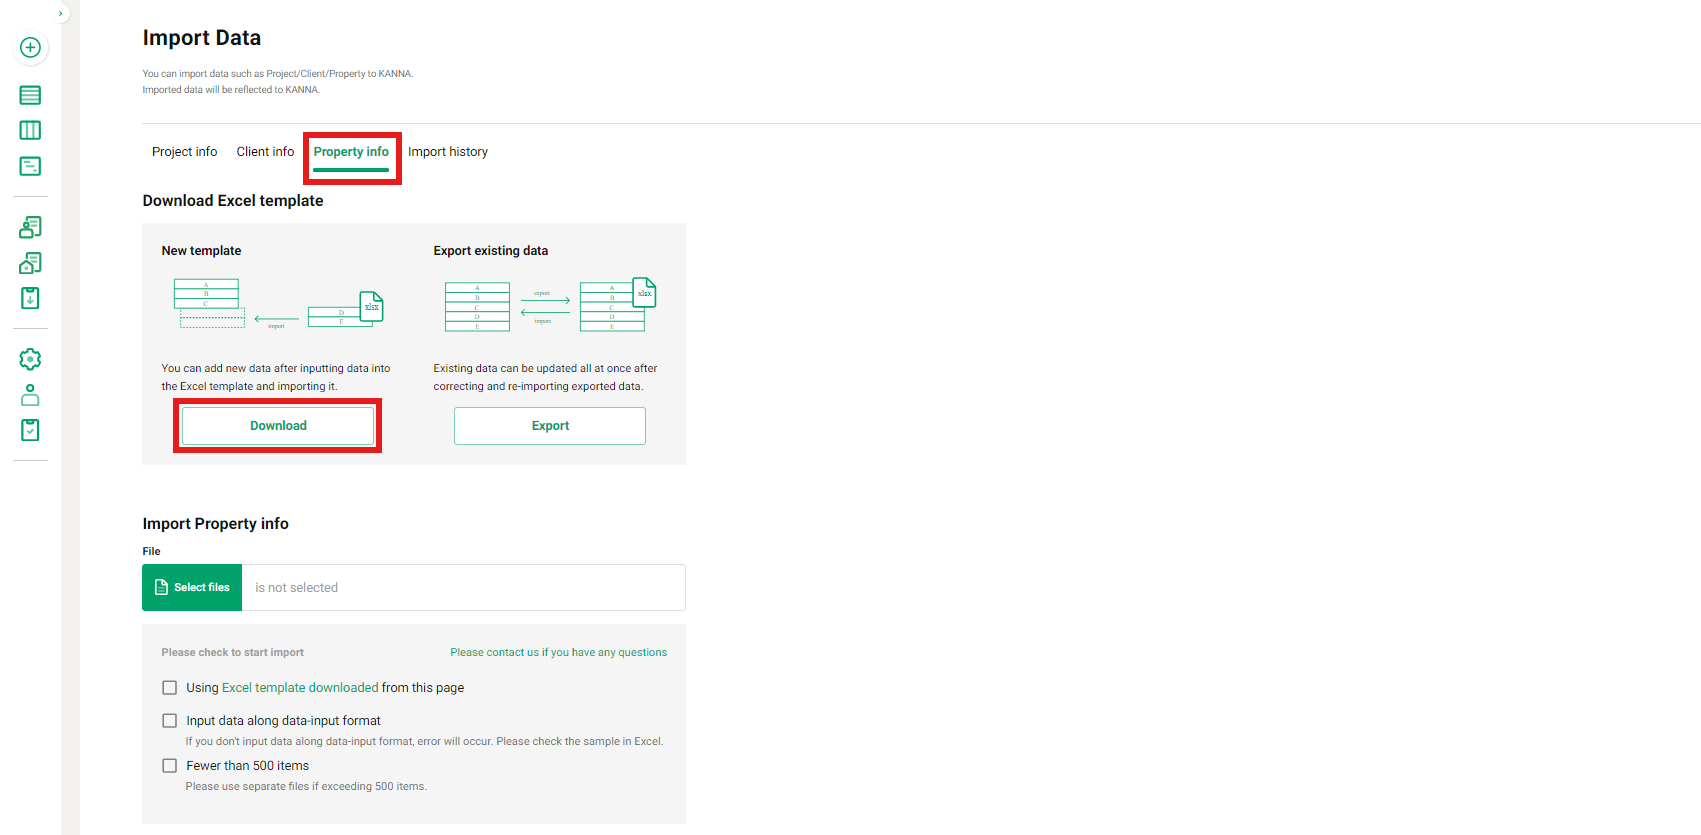
Task: Click the plus create icon in sidebar
Action: (30, 47)
